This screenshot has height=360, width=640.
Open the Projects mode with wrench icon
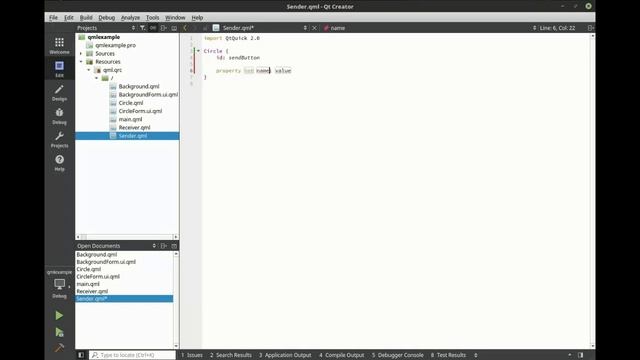pos(59,139)
